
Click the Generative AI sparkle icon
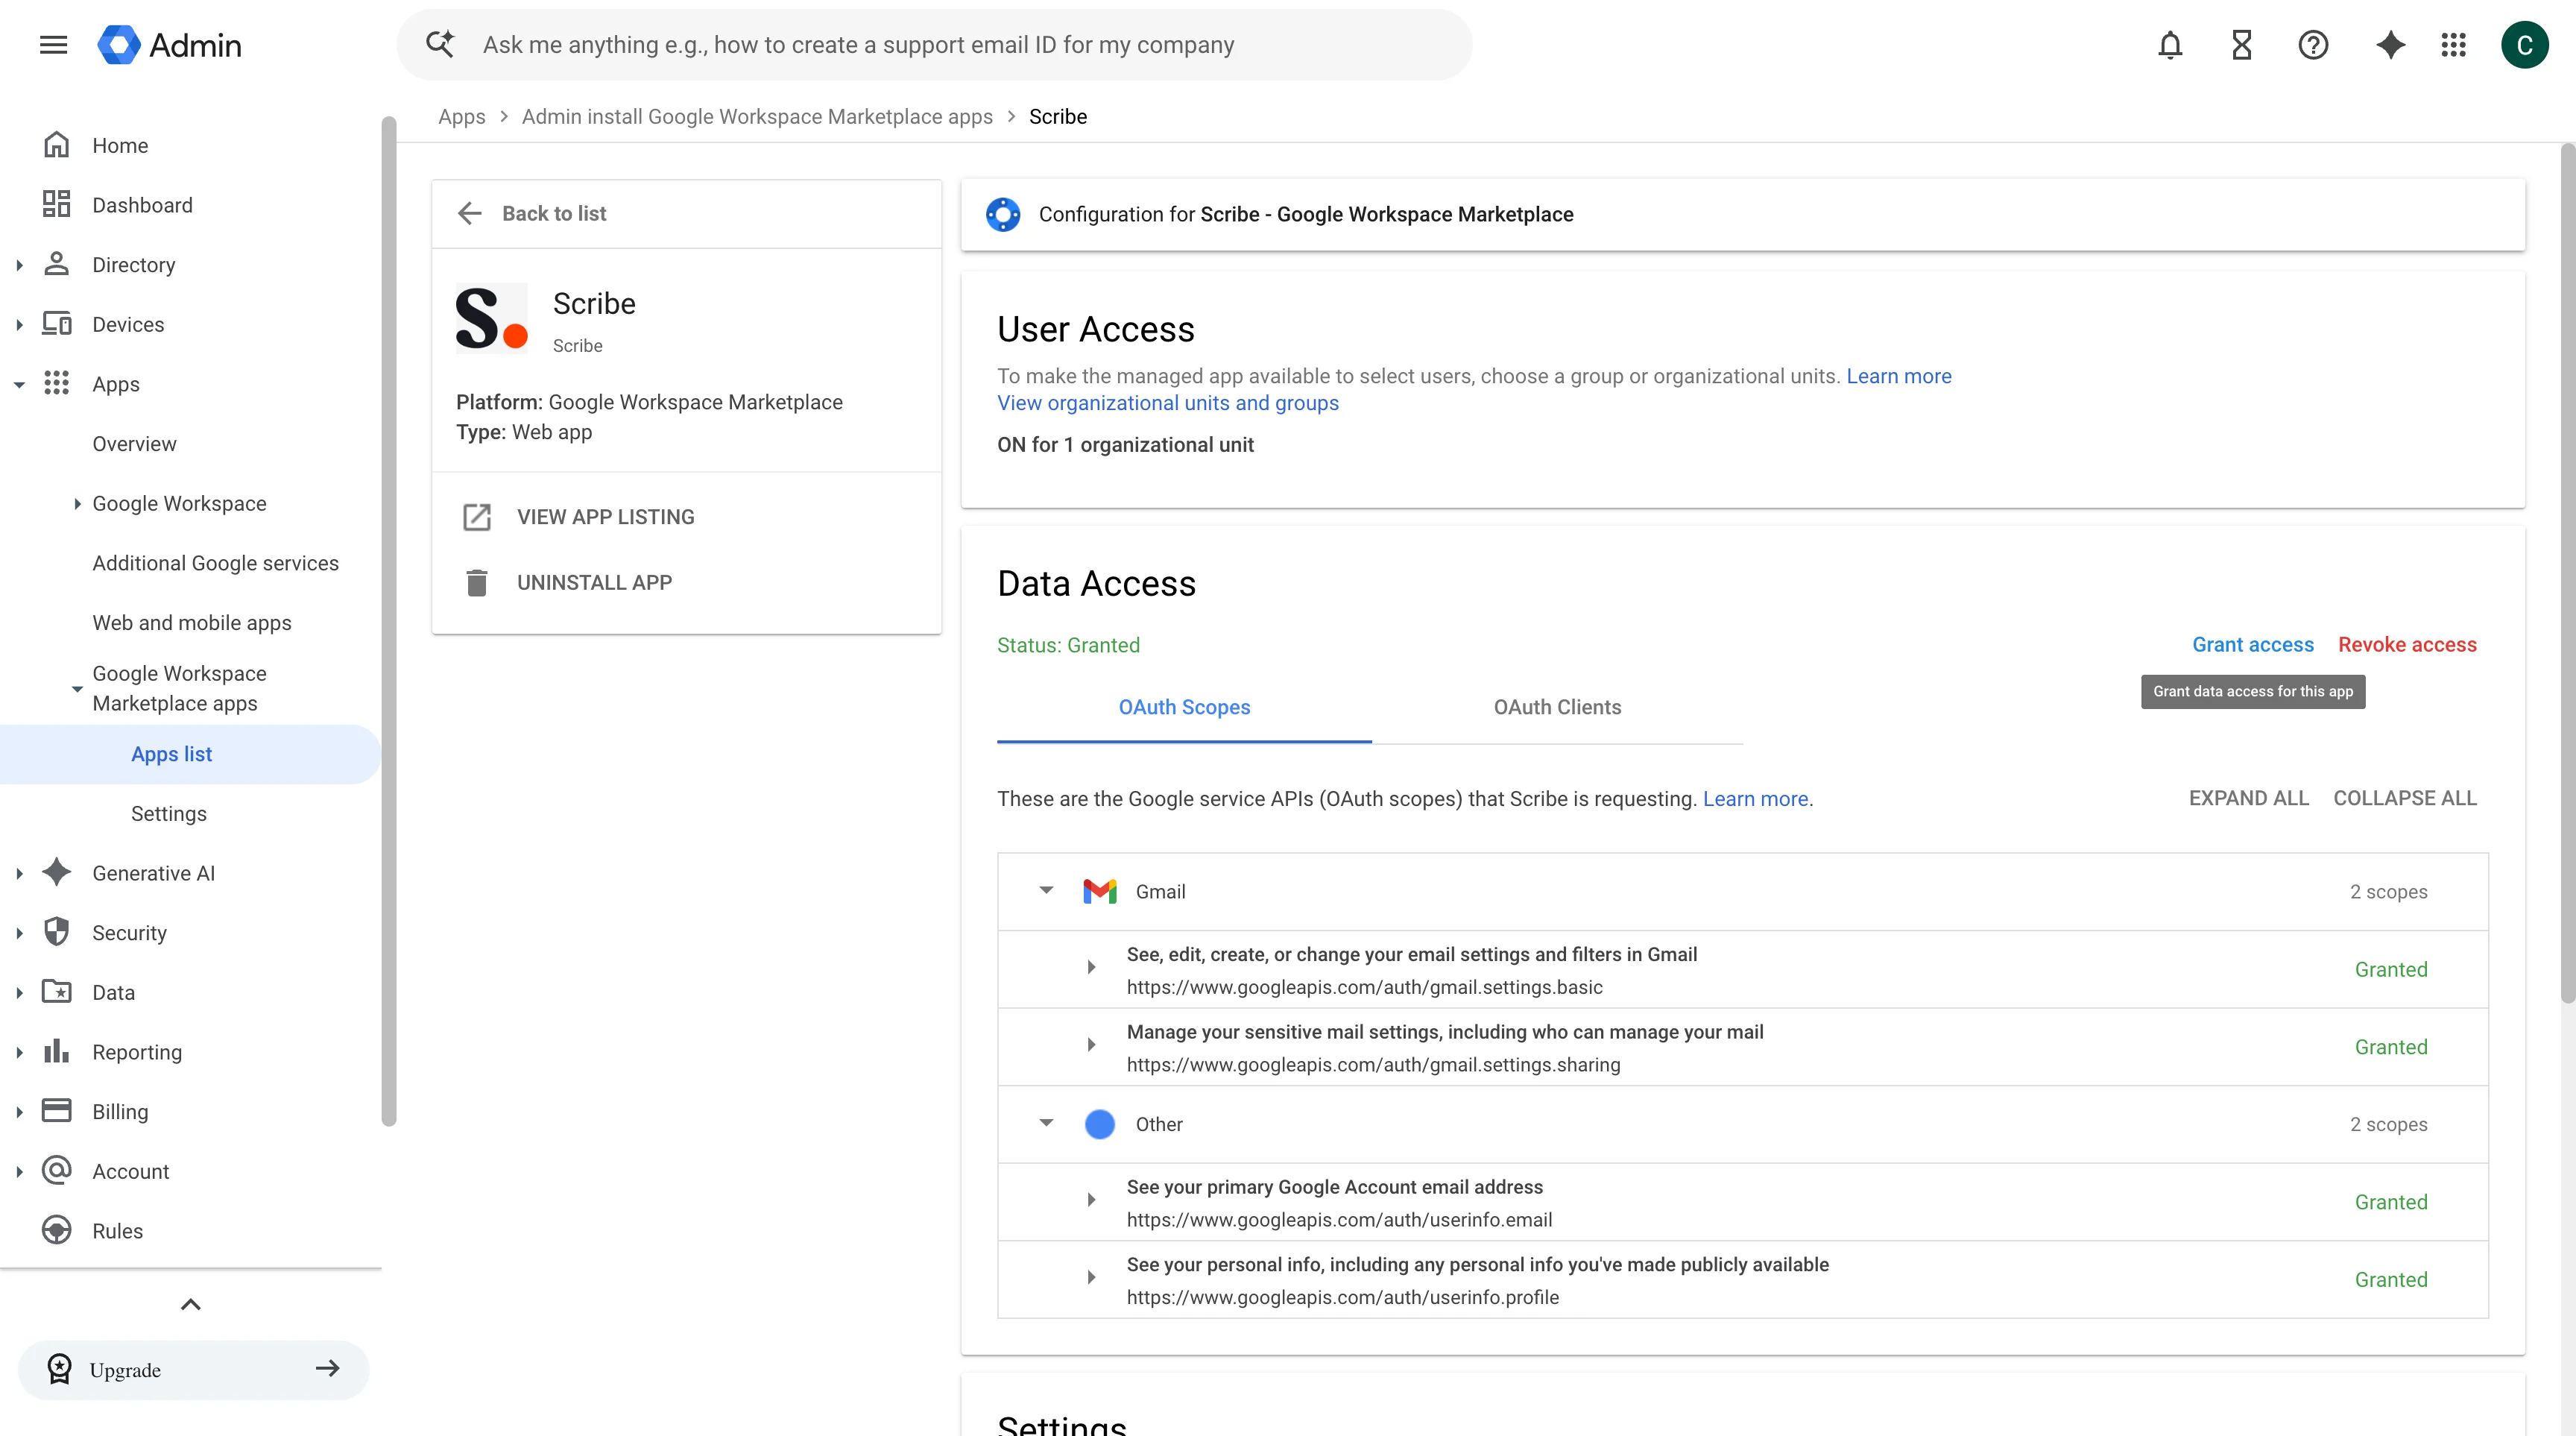(x=56, y=872)
